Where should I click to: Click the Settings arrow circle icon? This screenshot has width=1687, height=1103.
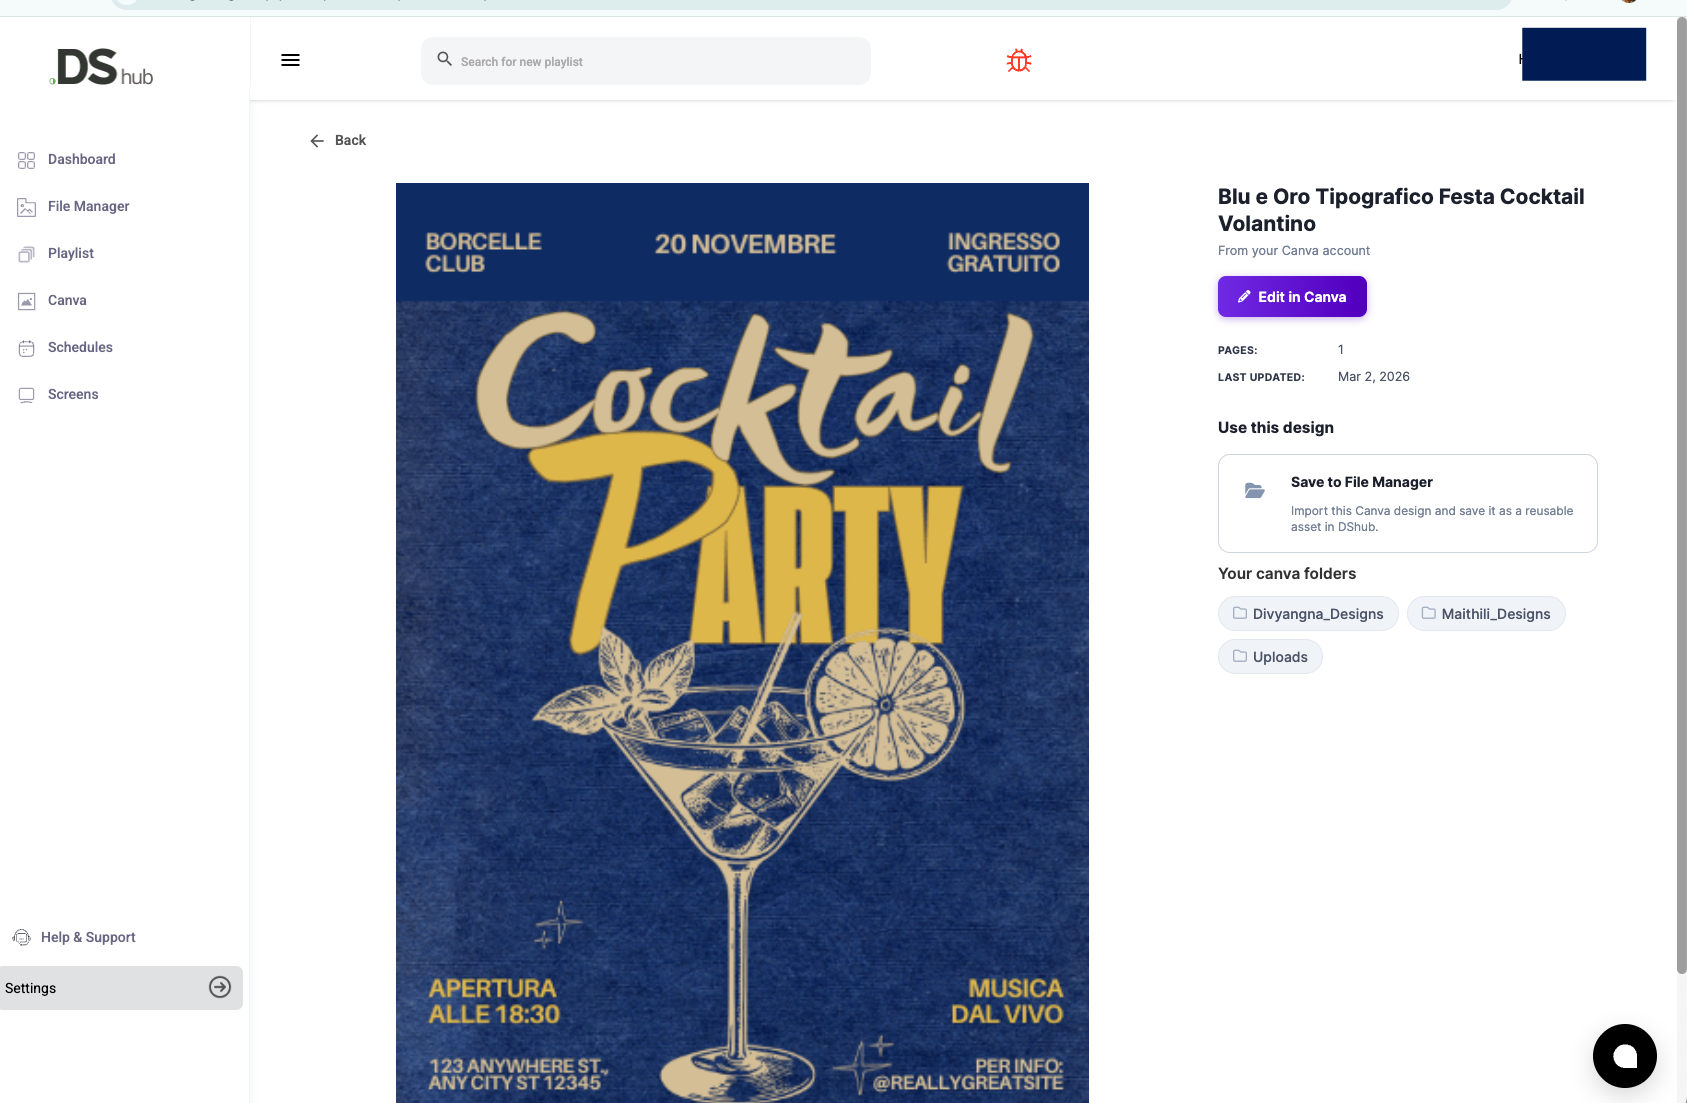(220, 988)
